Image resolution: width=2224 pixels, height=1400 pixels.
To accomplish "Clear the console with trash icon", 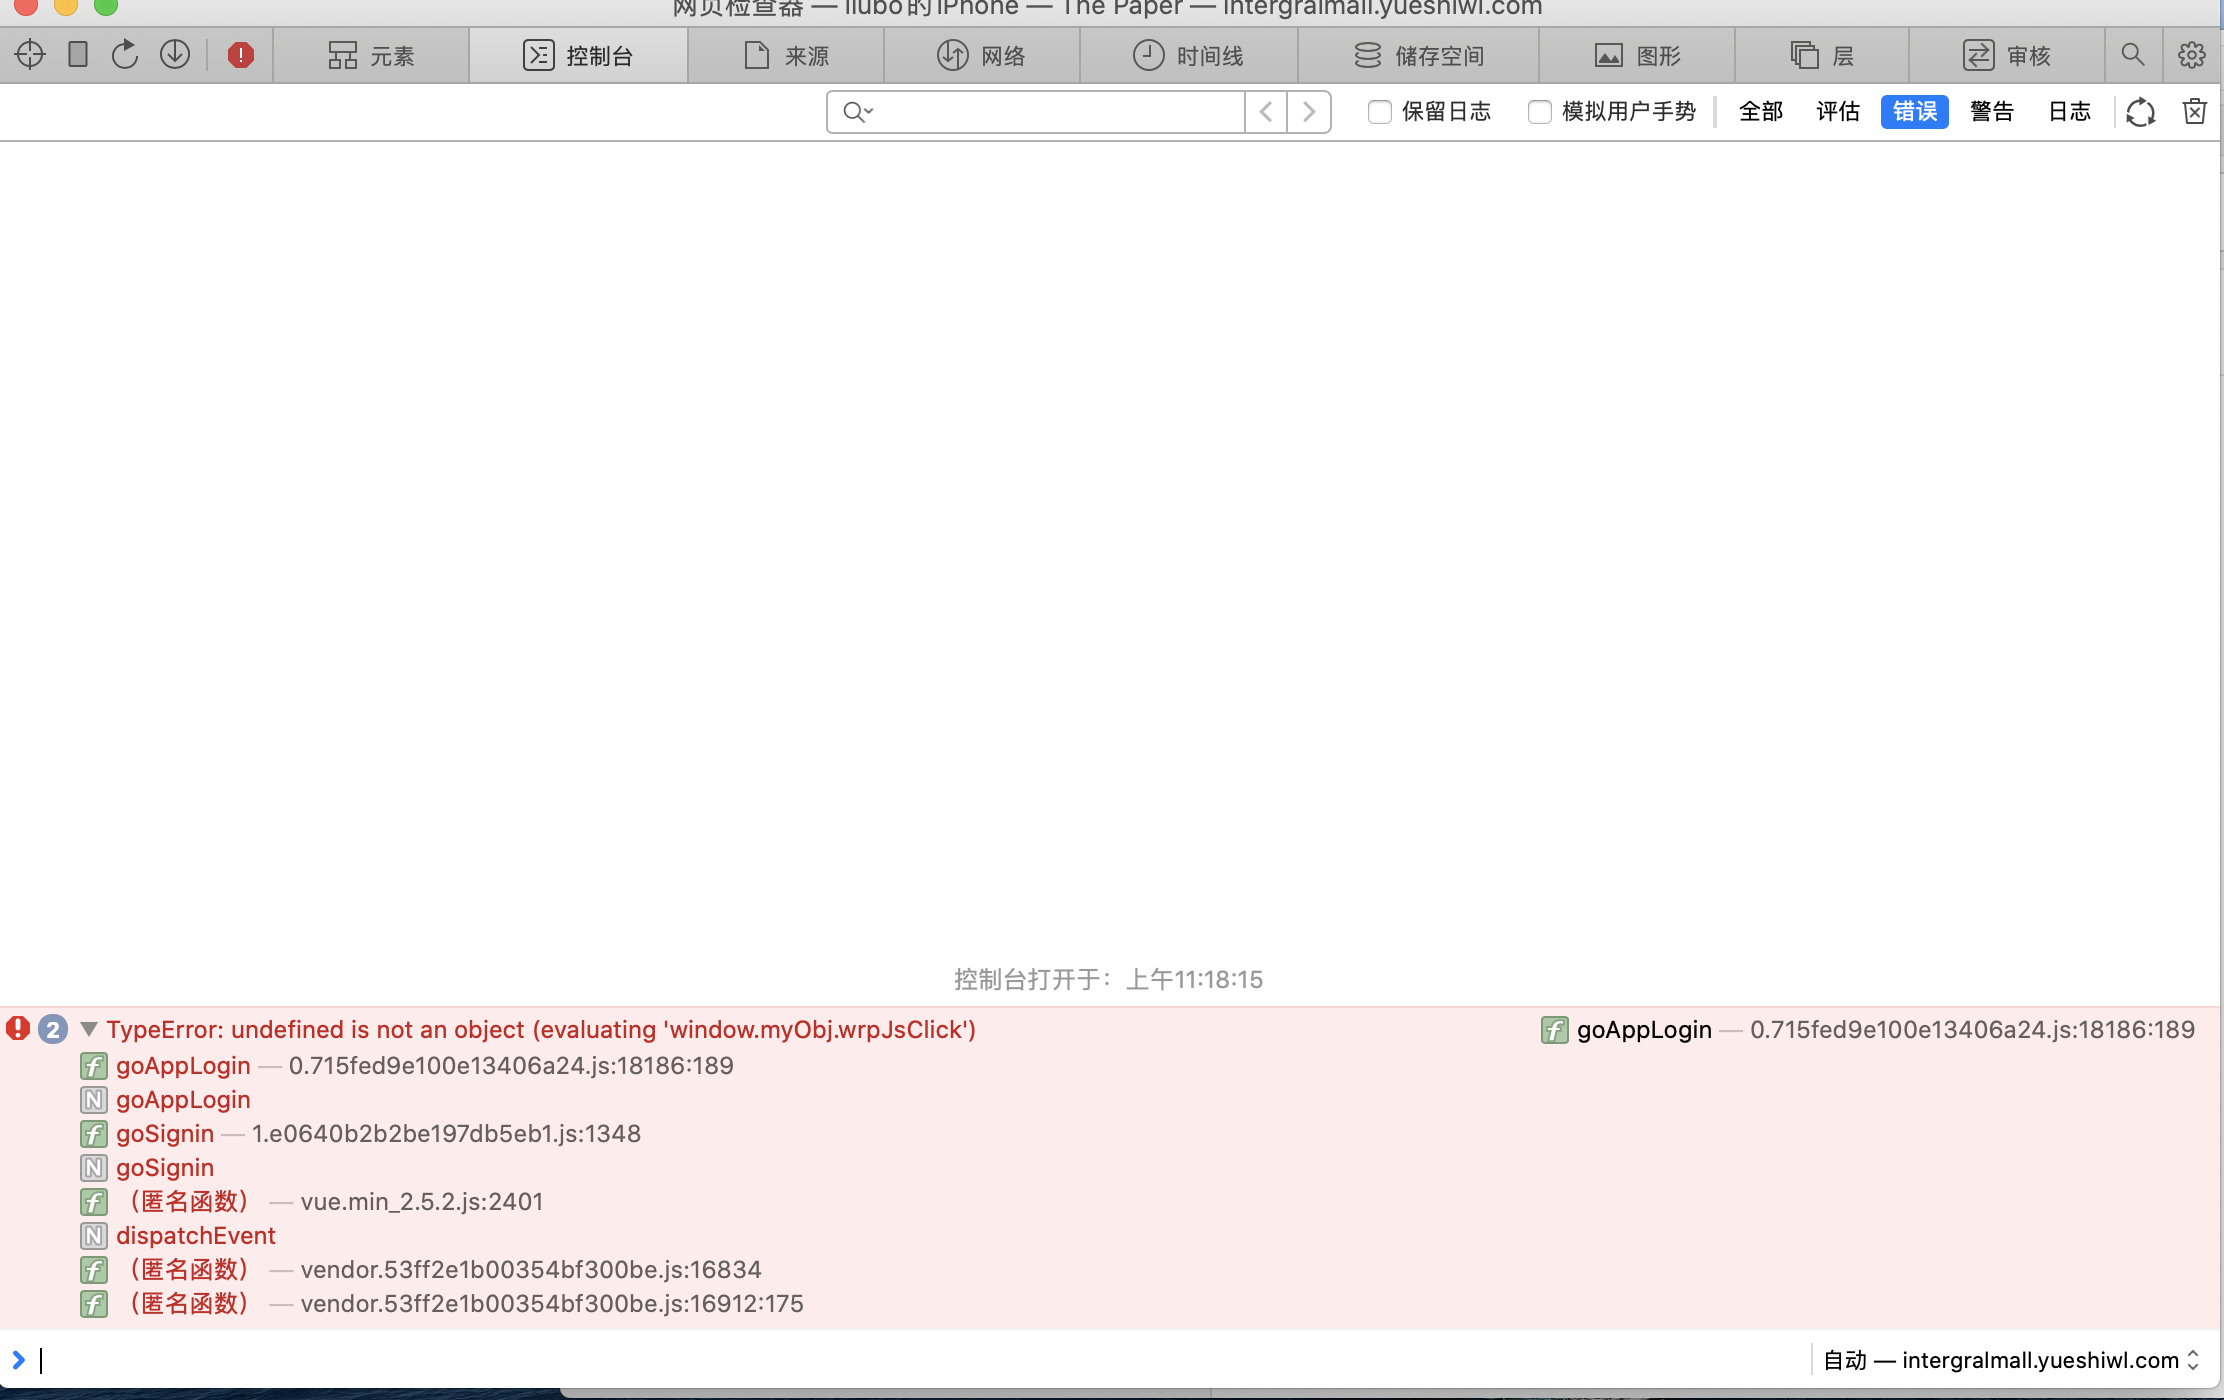I will coord(2194,111).
